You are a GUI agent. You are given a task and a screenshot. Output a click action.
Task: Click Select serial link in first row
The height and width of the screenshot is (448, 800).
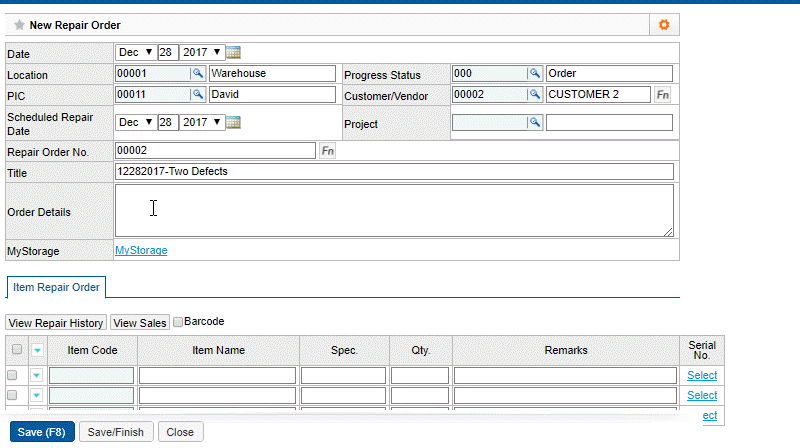[x=702, y=375]
